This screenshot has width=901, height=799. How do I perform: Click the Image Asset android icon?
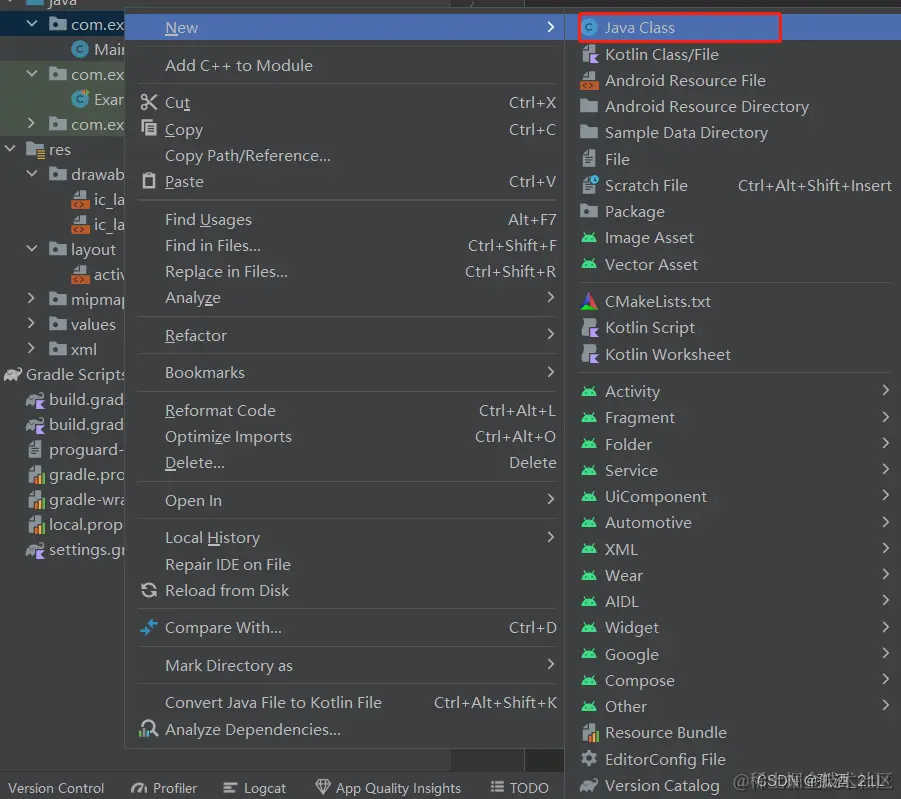589,237
